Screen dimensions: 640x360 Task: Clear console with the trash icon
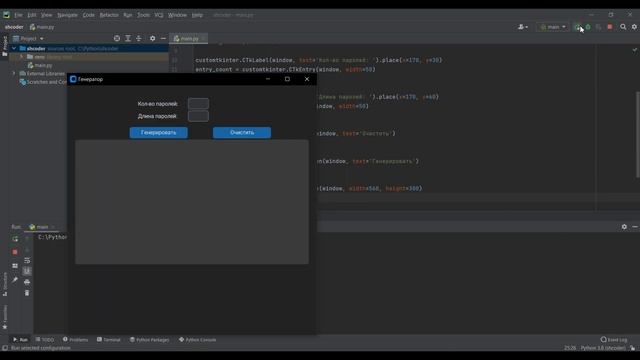click(27, 293)
